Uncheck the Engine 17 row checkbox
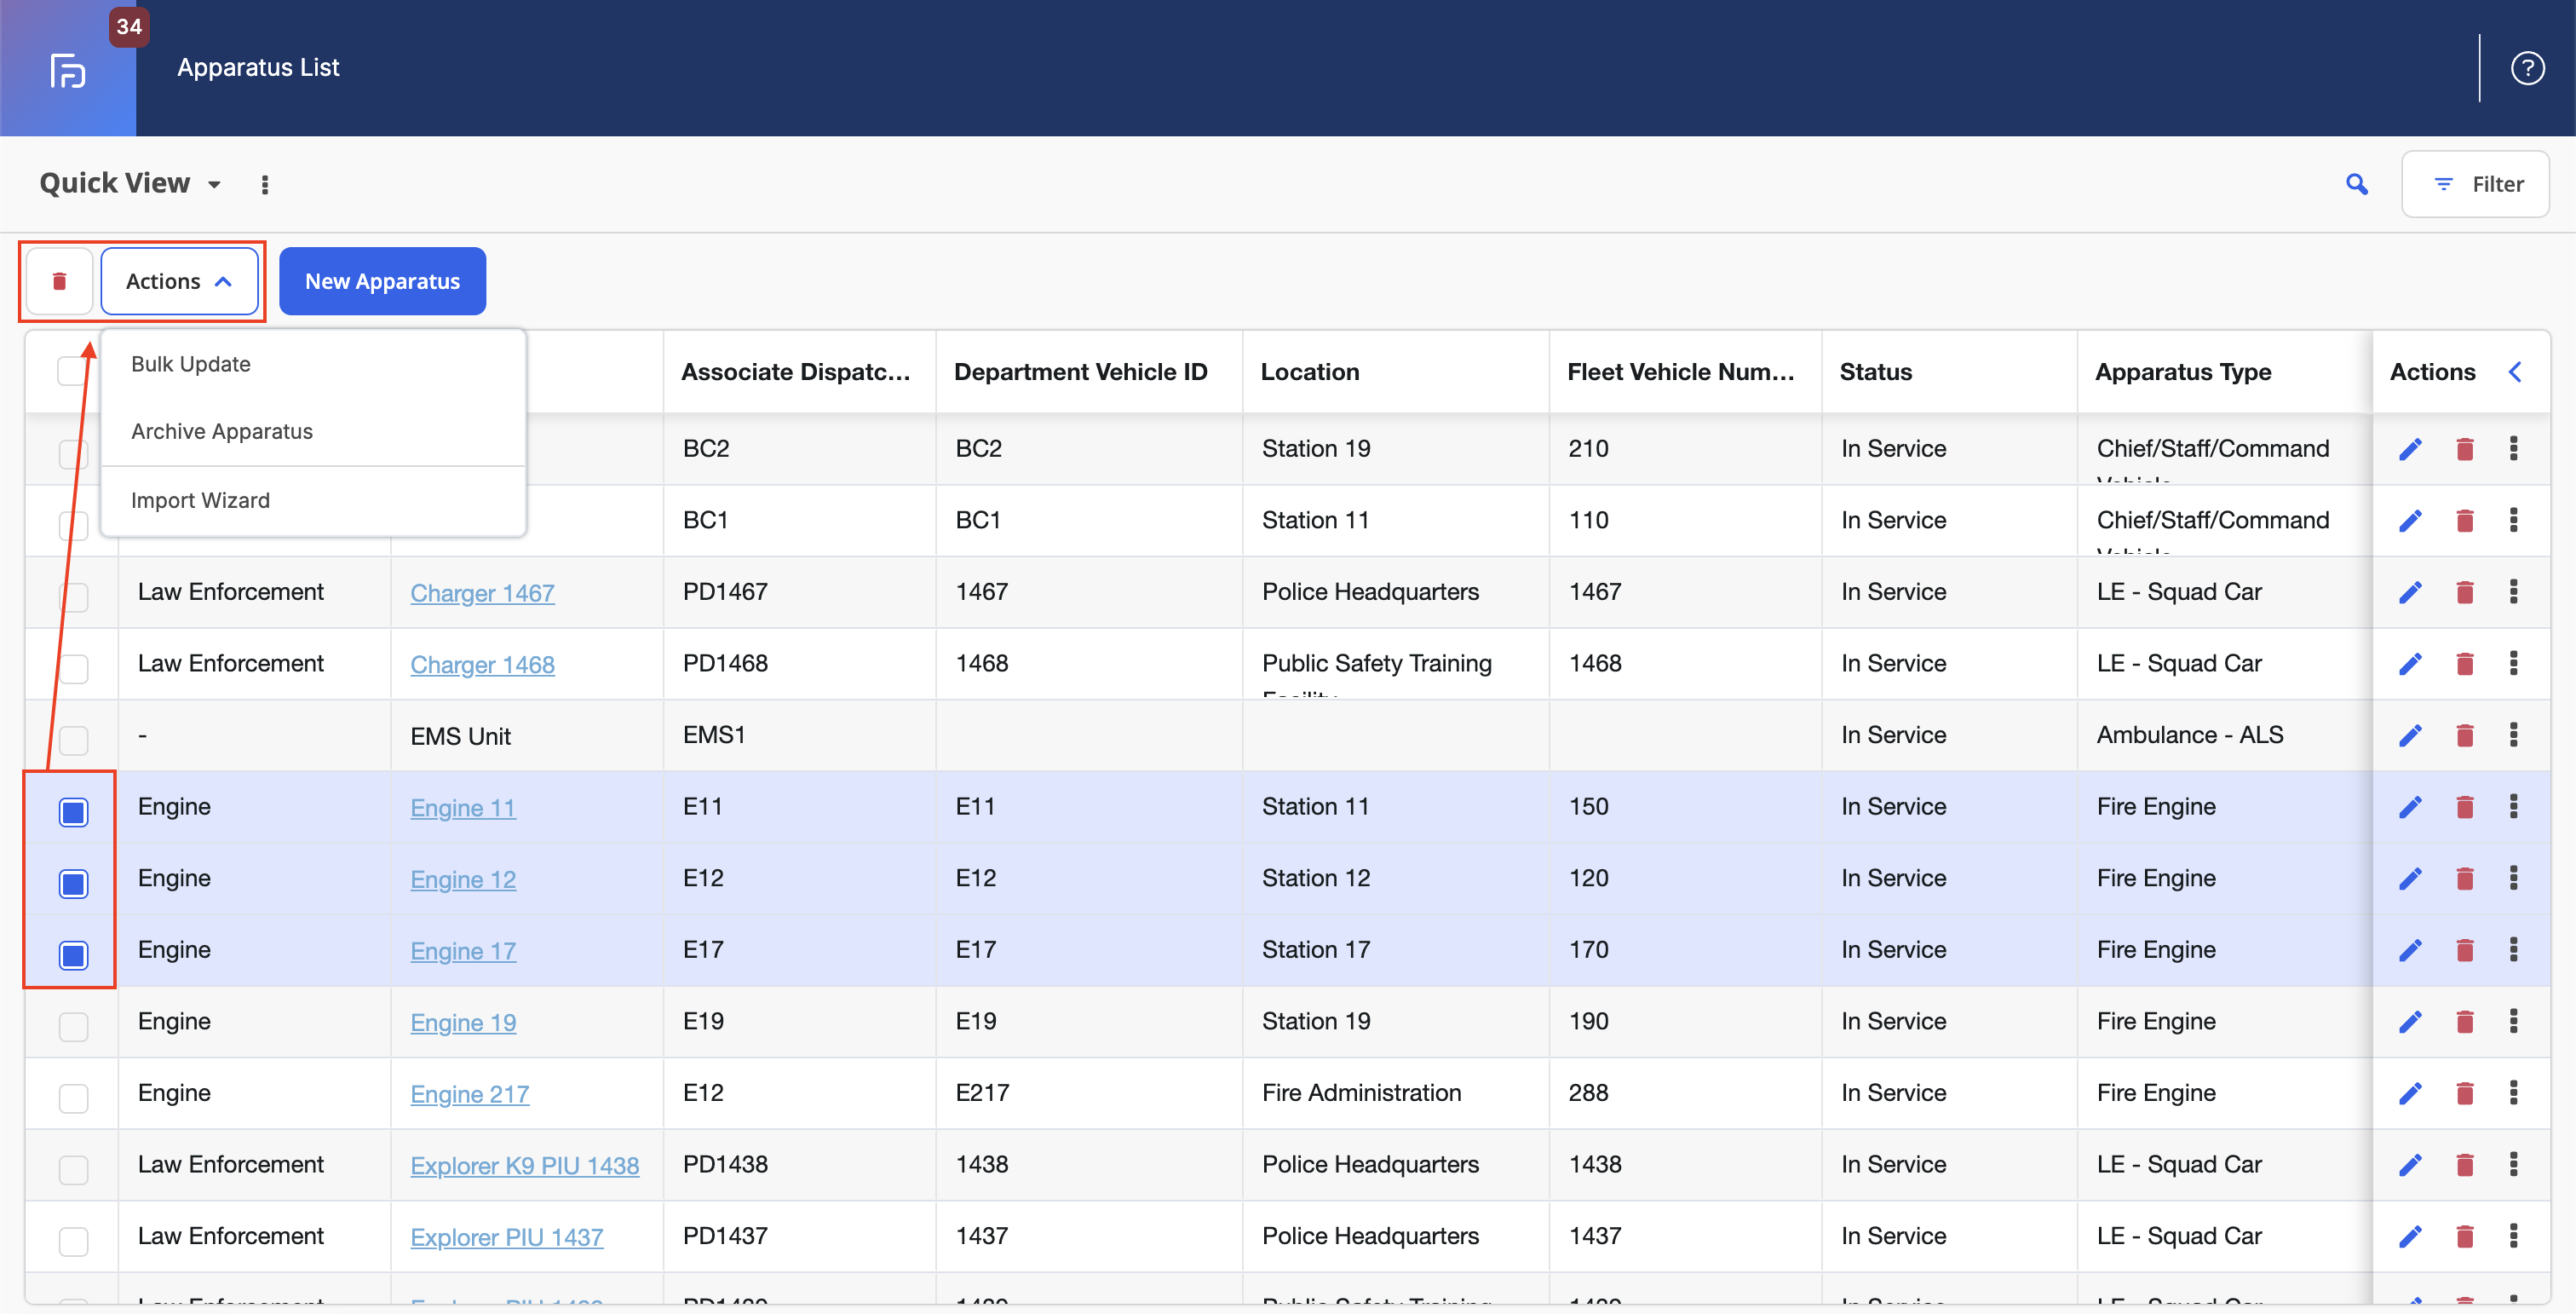The width and height of the screenshot is (2576, 1314). 73,955
